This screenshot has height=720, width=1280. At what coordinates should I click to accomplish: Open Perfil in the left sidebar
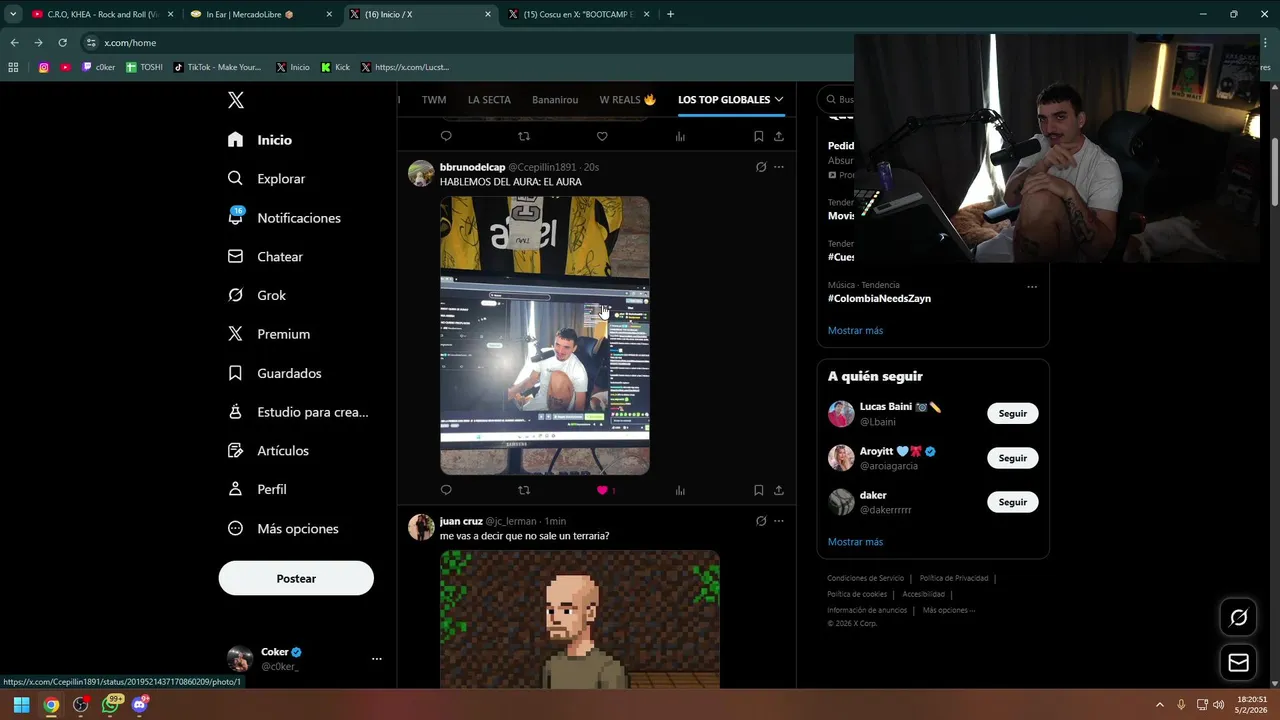[x=256, y=489]
